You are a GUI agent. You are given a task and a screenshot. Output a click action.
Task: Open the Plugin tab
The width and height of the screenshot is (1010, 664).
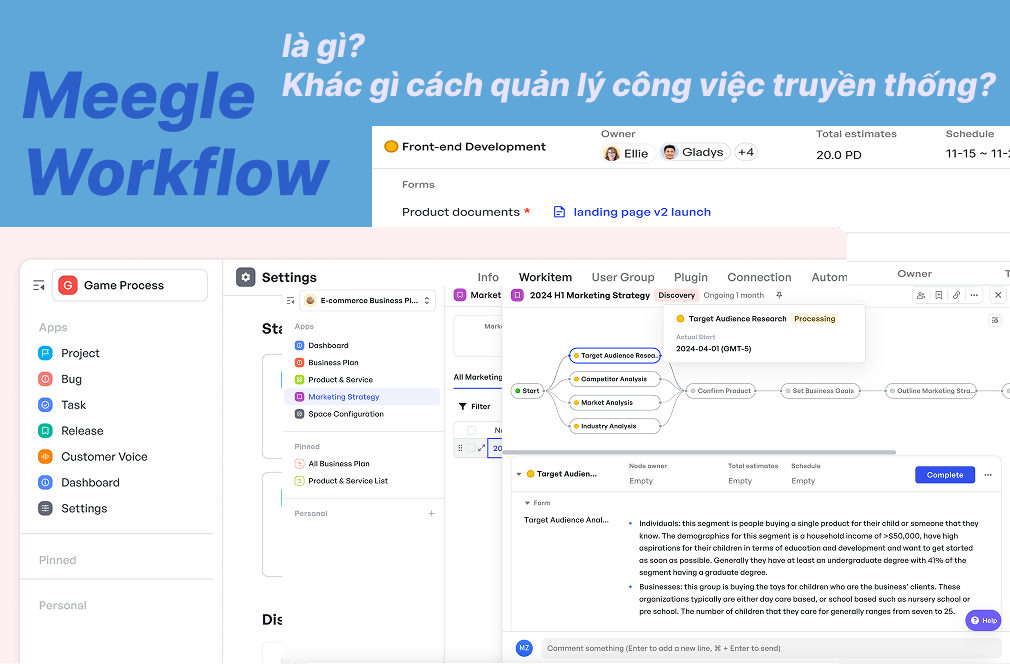click(690, 277)
